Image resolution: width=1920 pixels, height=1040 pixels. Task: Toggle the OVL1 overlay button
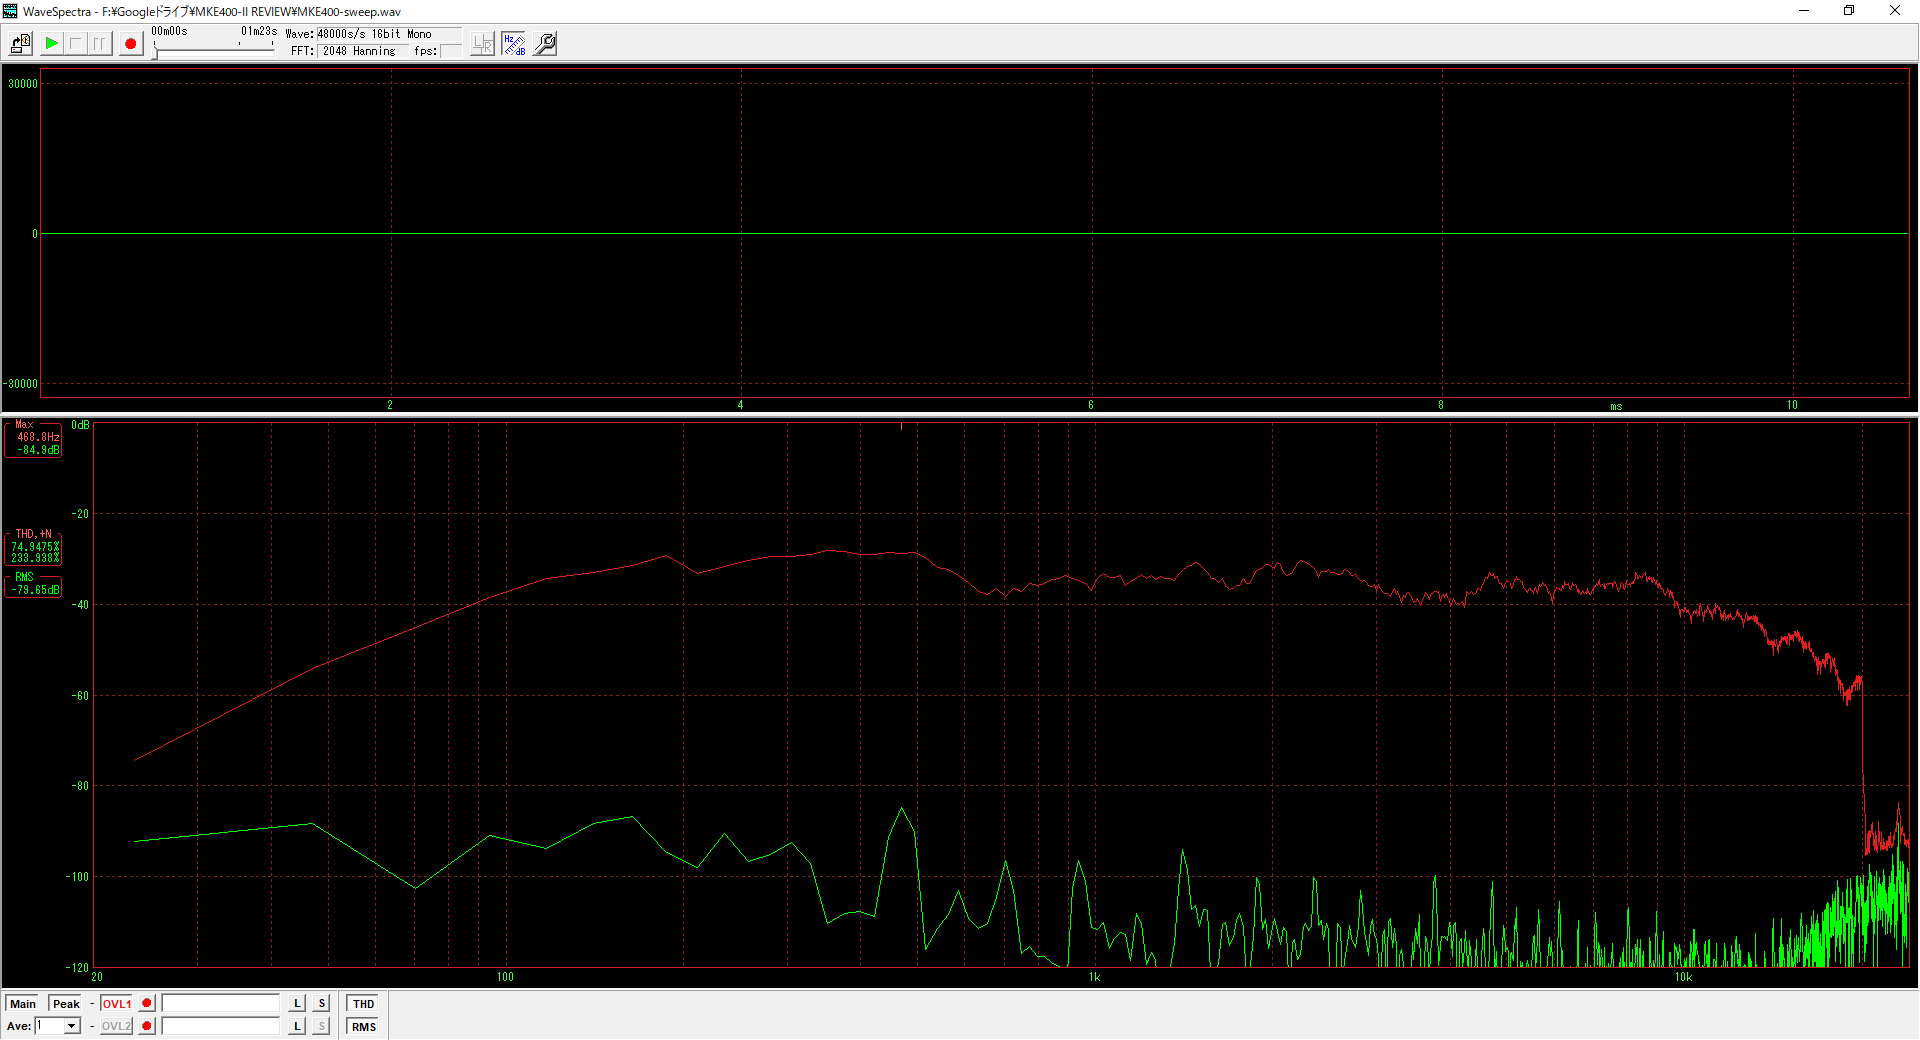(x=116, y=1003)
